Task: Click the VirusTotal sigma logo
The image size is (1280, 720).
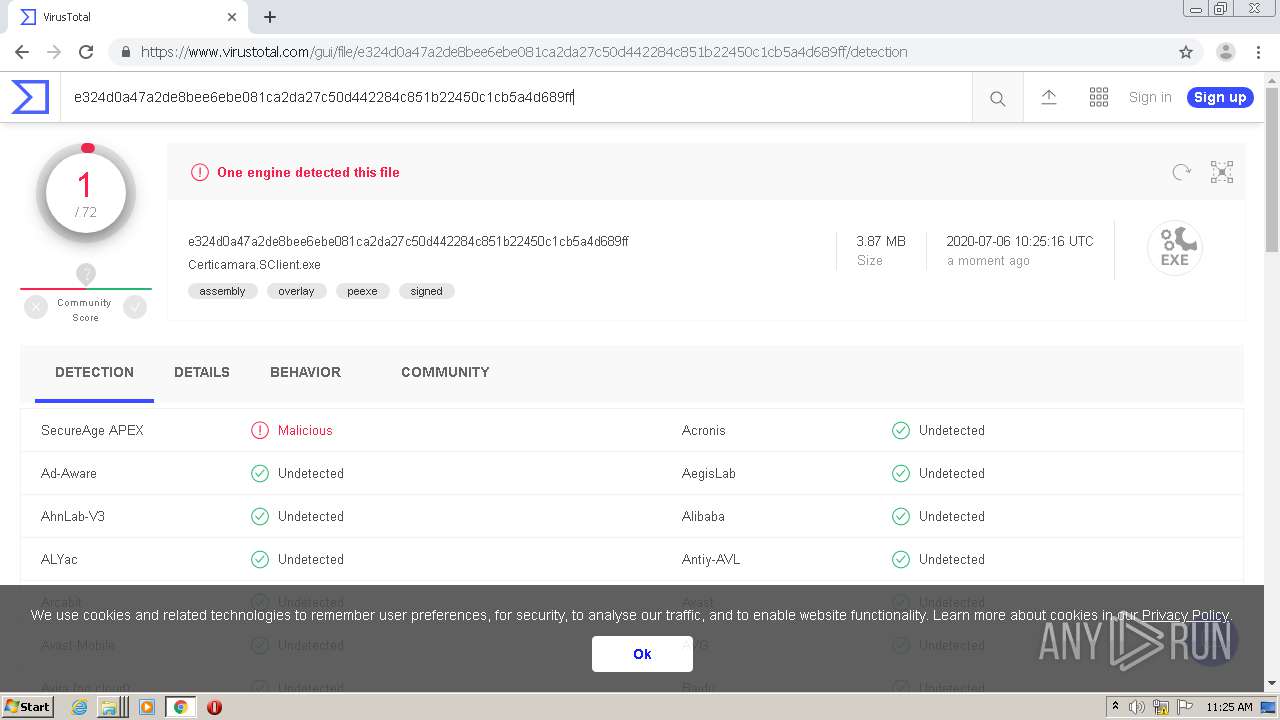Action: (30, 97)
